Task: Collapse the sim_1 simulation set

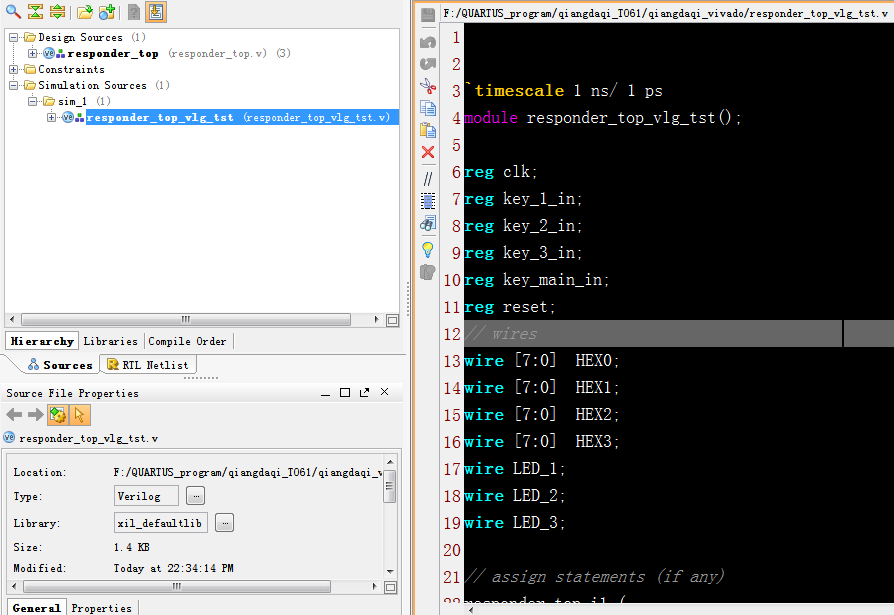Action: tap(33, 101)
